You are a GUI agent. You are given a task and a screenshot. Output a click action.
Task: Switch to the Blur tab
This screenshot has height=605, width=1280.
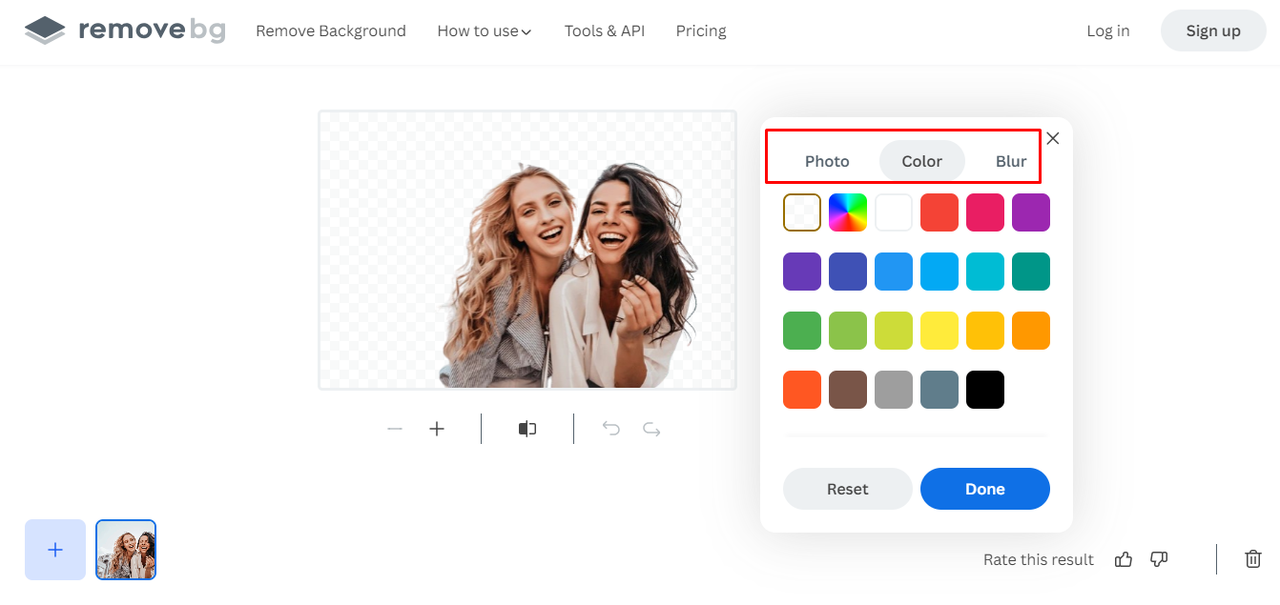coord(1011,161)
